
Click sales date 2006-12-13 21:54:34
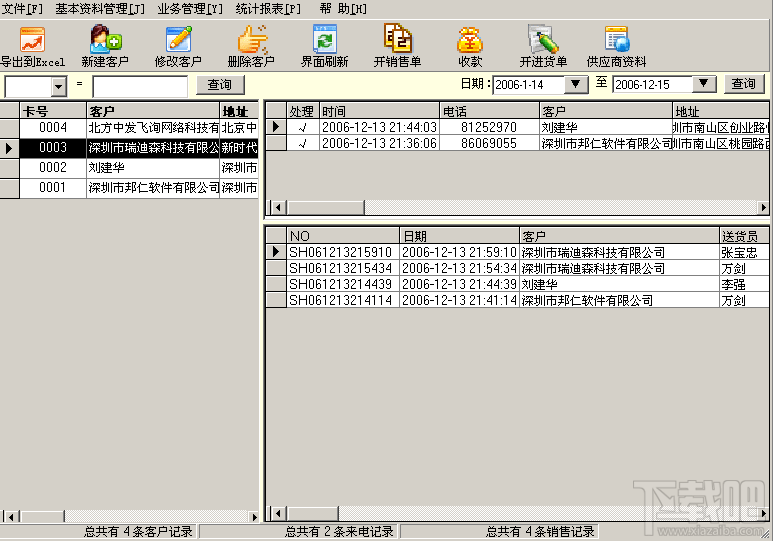point(459,268)
